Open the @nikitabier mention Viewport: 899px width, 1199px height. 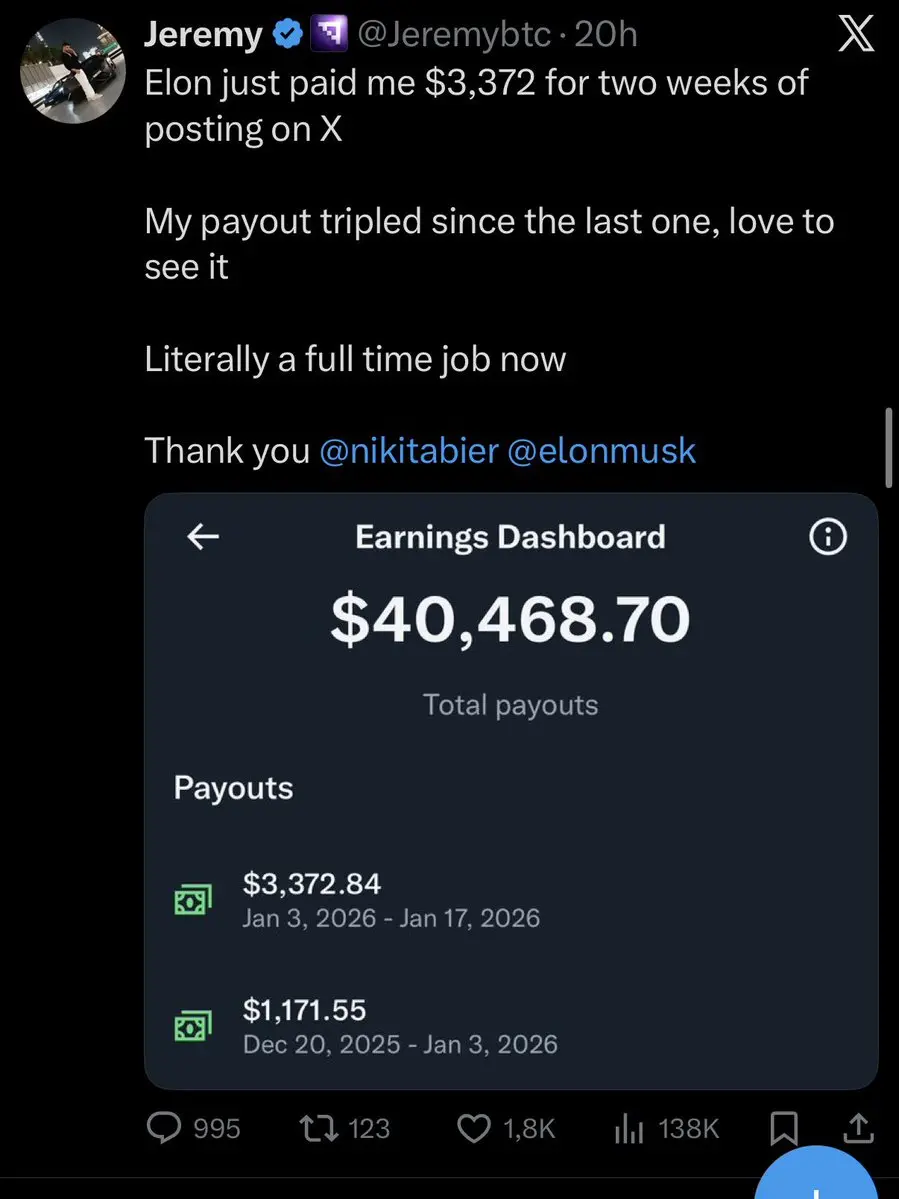pos(408,450)
